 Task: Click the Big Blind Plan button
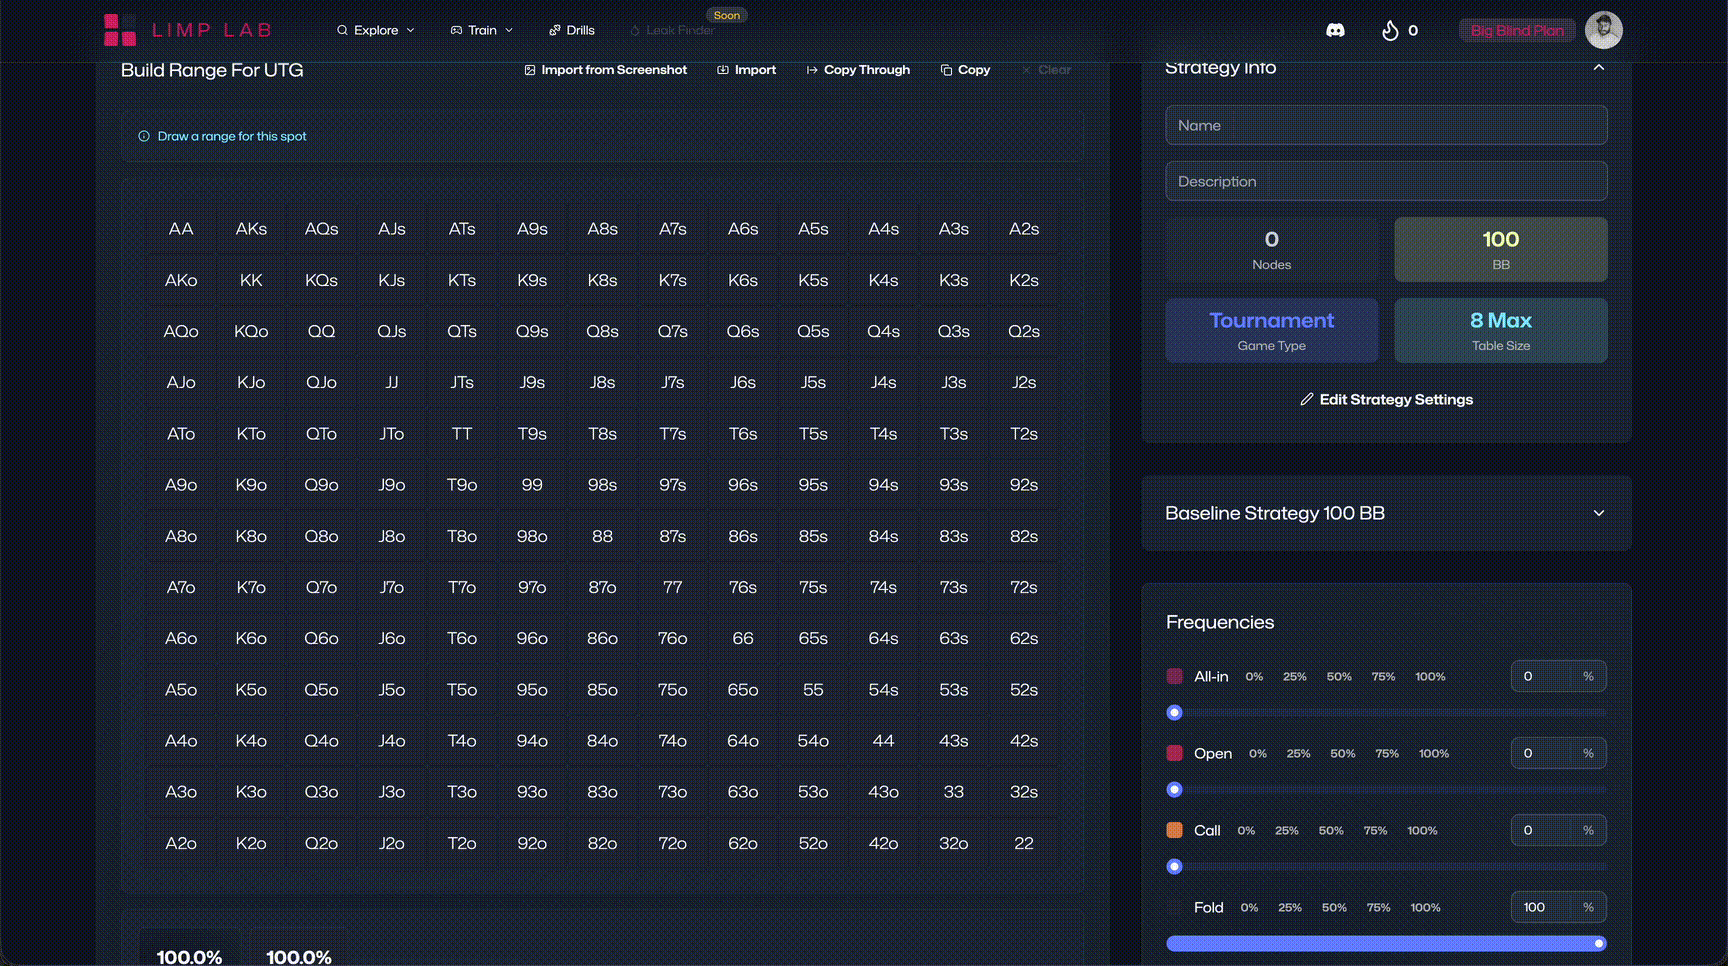tap(1516, 30)
